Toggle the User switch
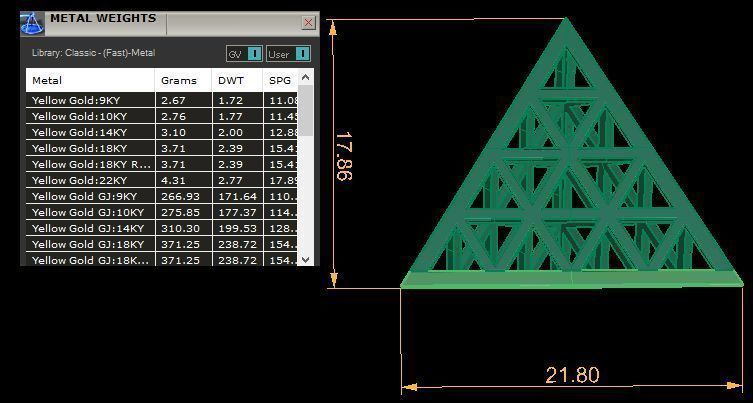This screenshot has width=753, height=403. click(289, 54)
